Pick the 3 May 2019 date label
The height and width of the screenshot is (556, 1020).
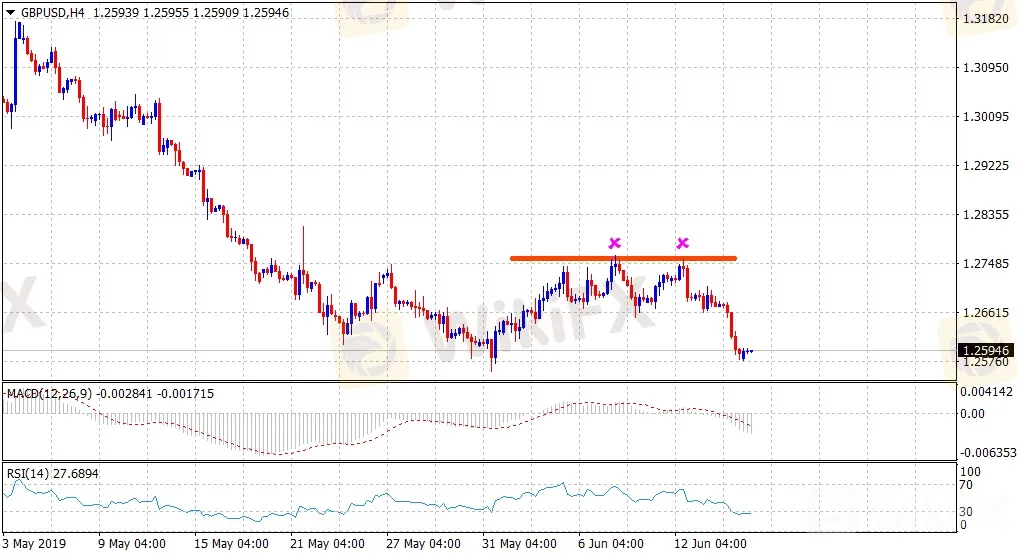tap(35, 545)
